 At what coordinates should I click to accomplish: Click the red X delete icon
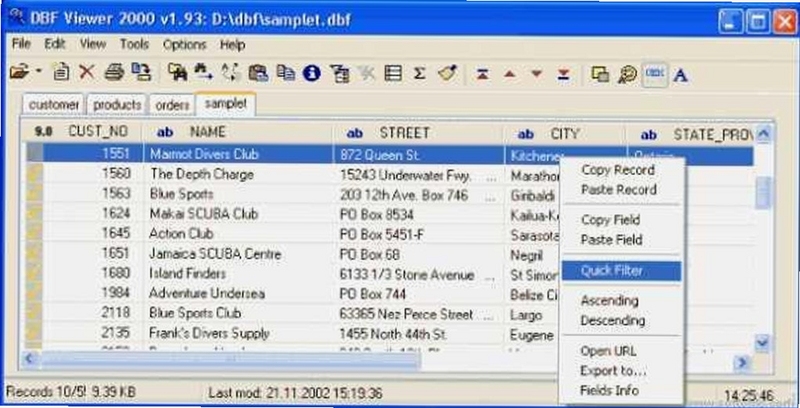click(x=87, y=72)
